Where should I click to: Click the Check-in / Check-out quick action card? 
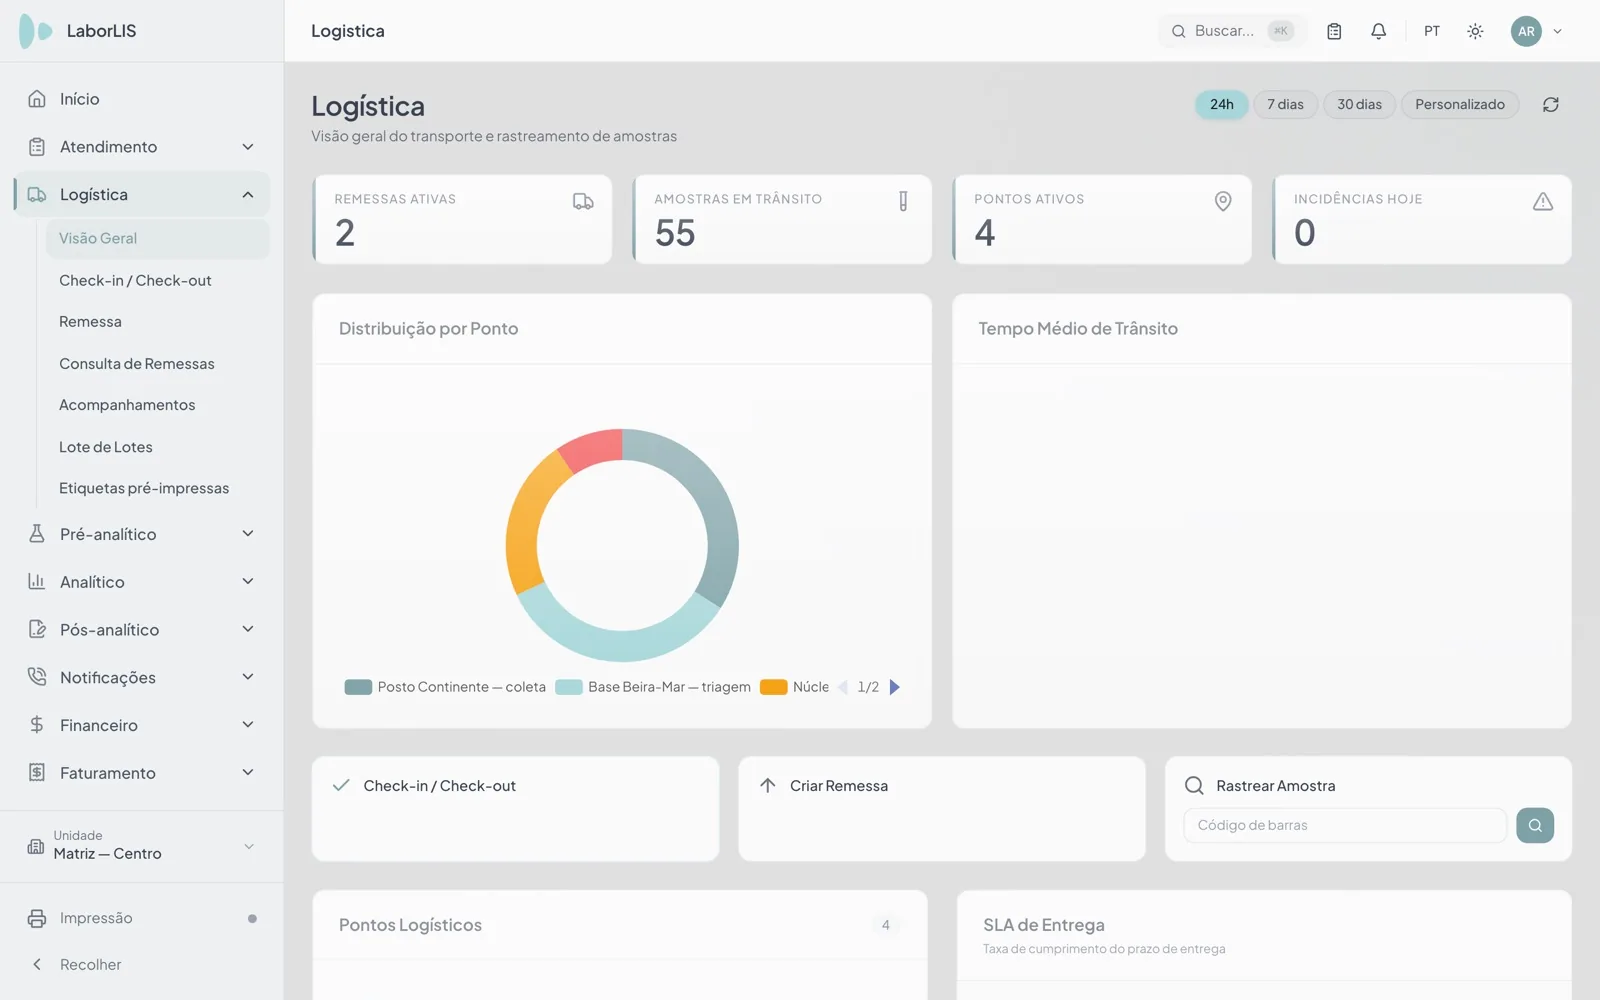(x=515, y=809)
